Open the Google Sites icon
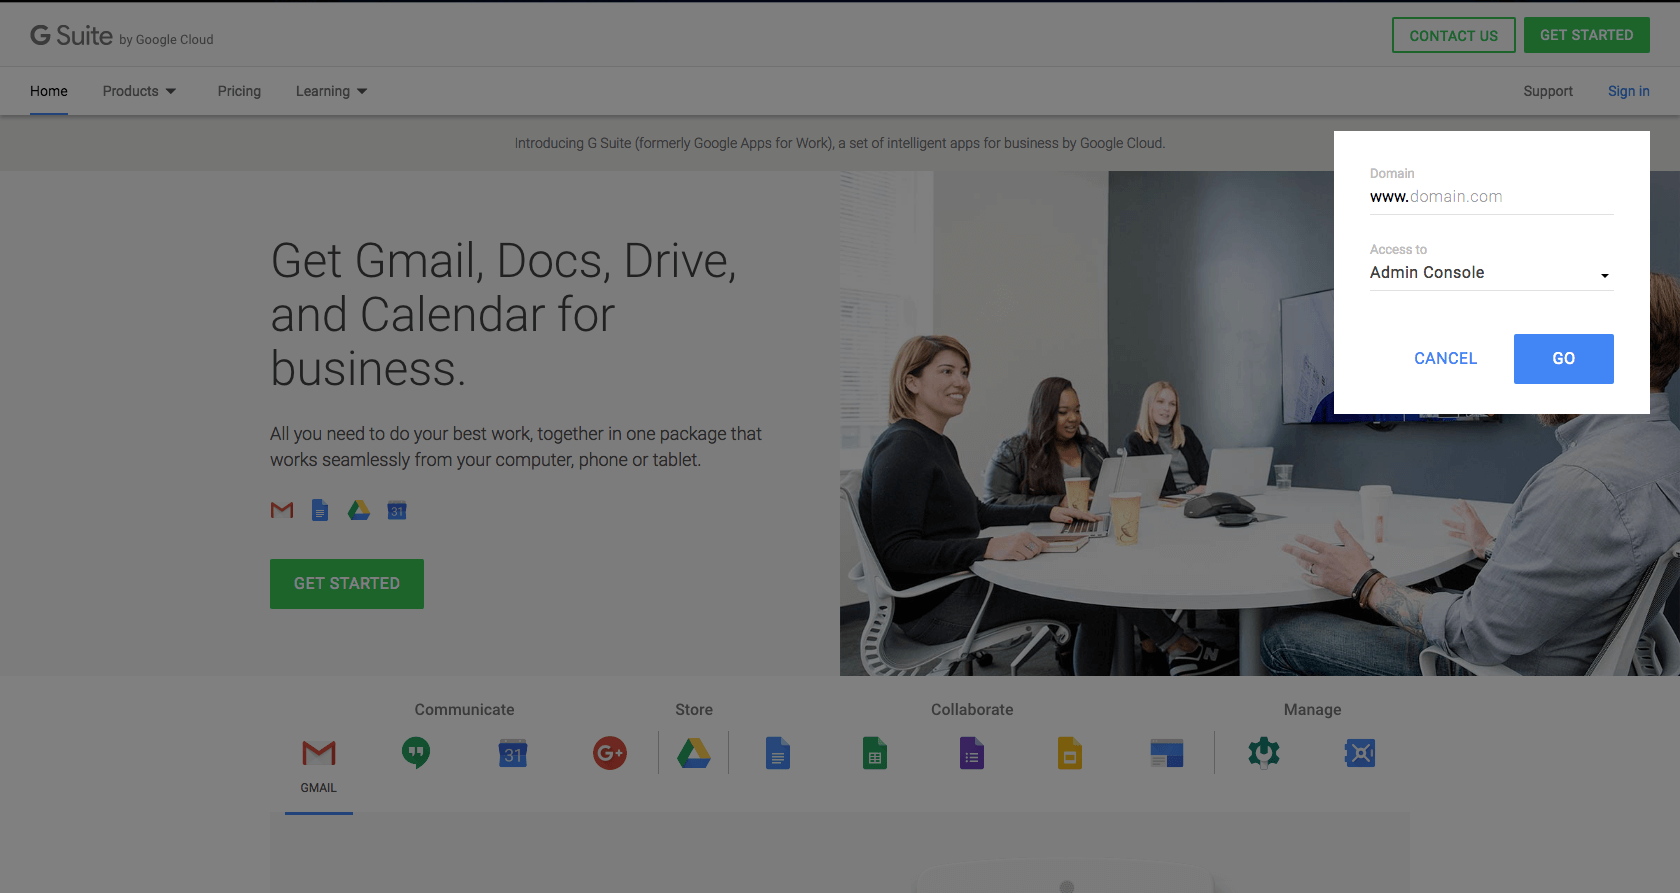The image size is (1680, 893). (x=1167, y=753)
